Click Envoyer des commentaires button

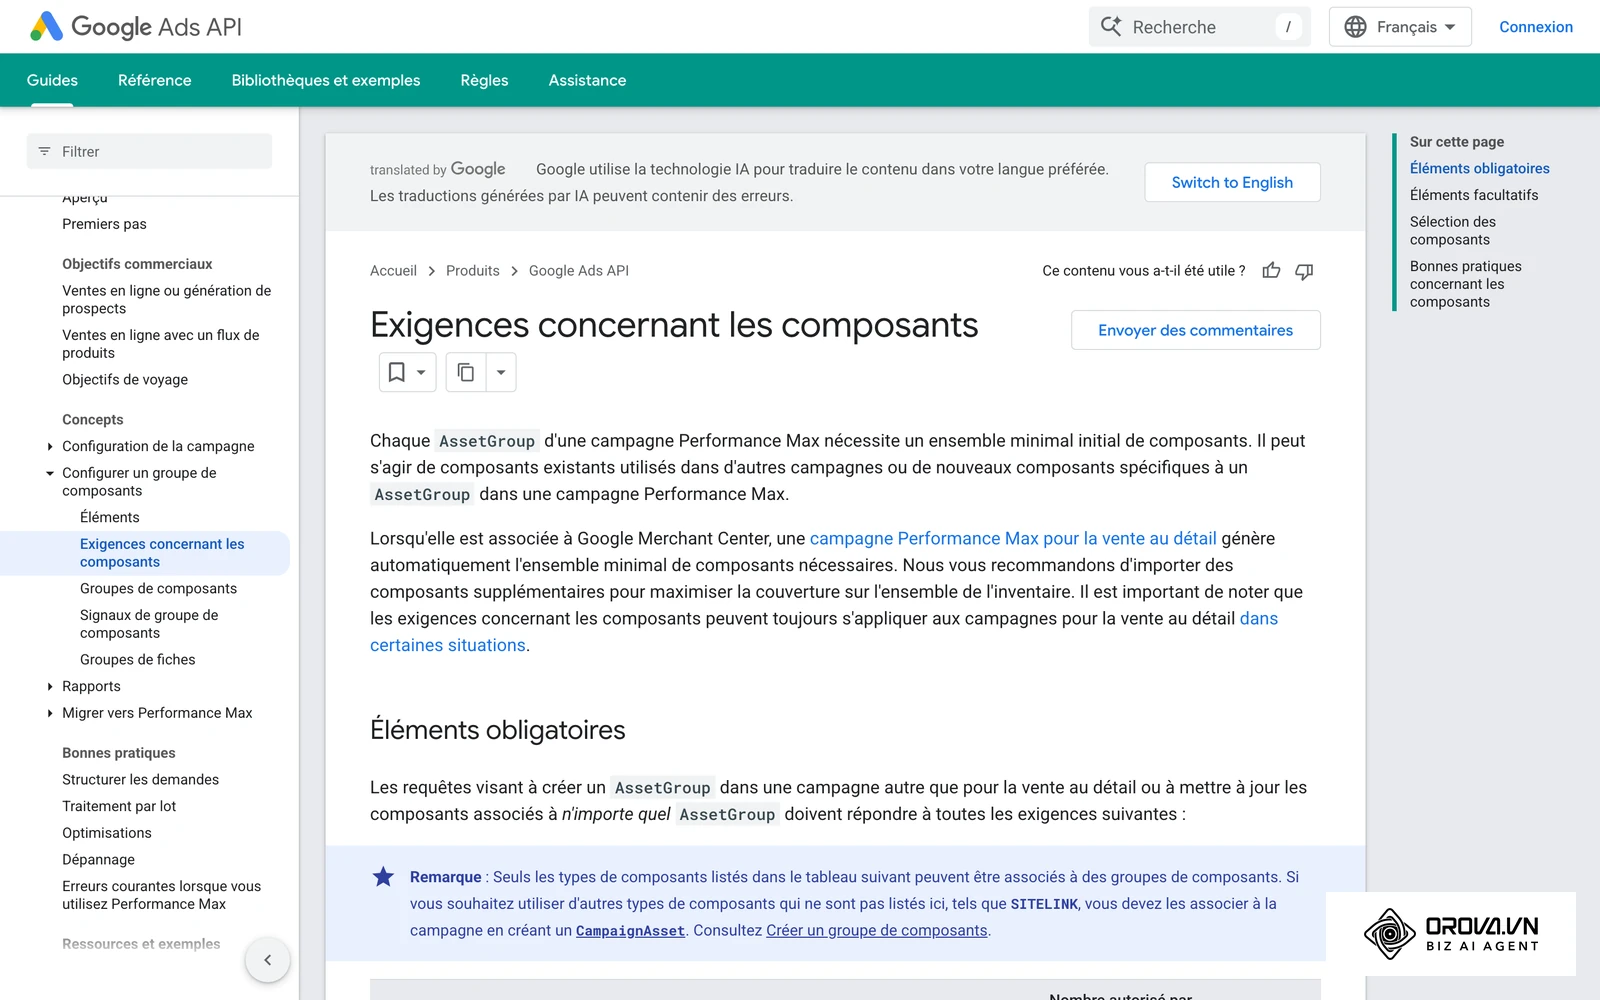(1195, 330)
